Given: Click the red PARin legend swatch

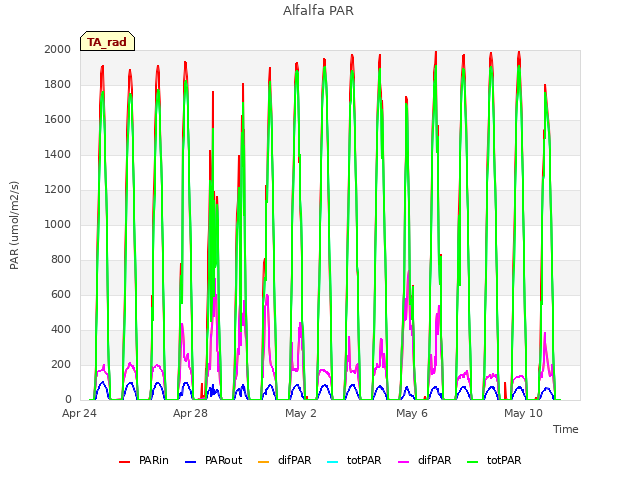Looking at the screenshot, I should tap(124, 461).
